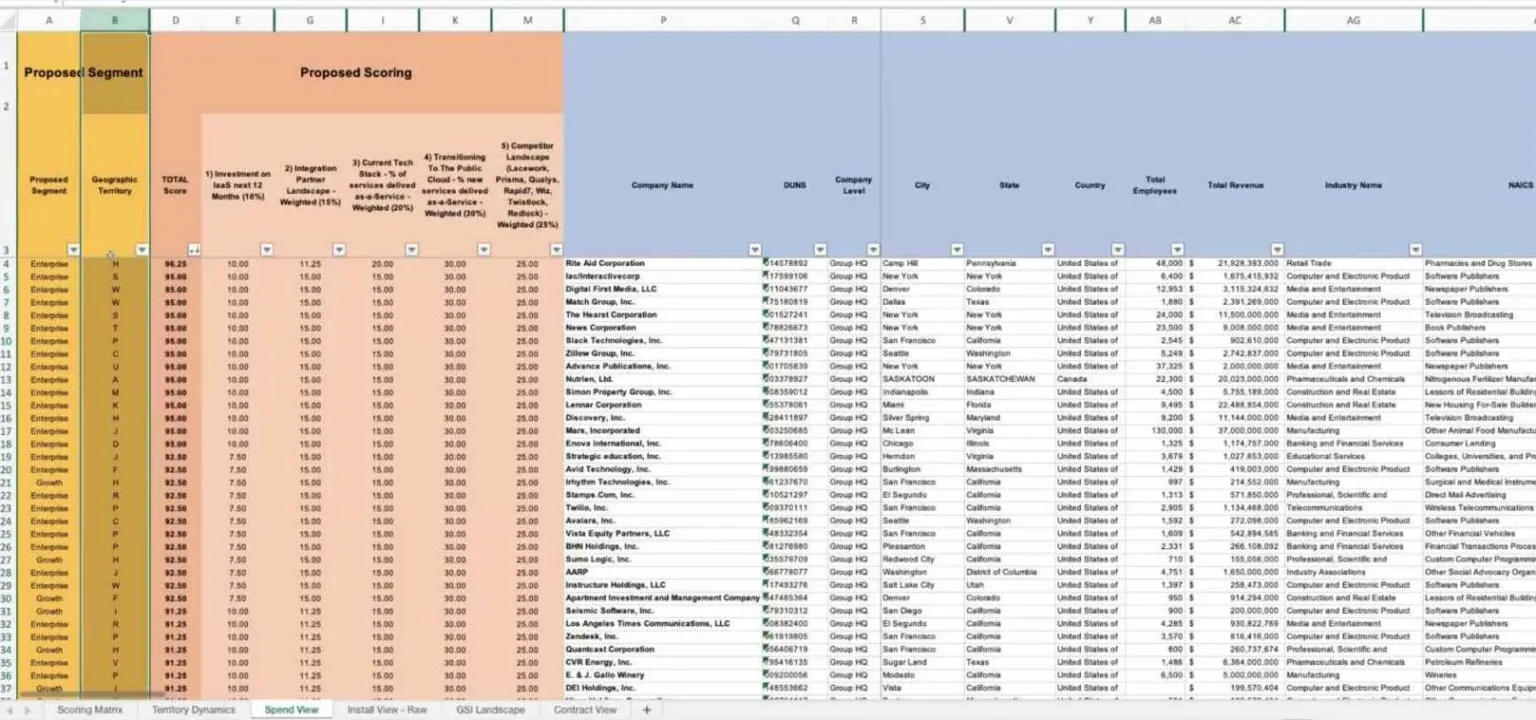Select the Canada country cell
Viewport: 1536px width, 720px height.
[1090, 380]
